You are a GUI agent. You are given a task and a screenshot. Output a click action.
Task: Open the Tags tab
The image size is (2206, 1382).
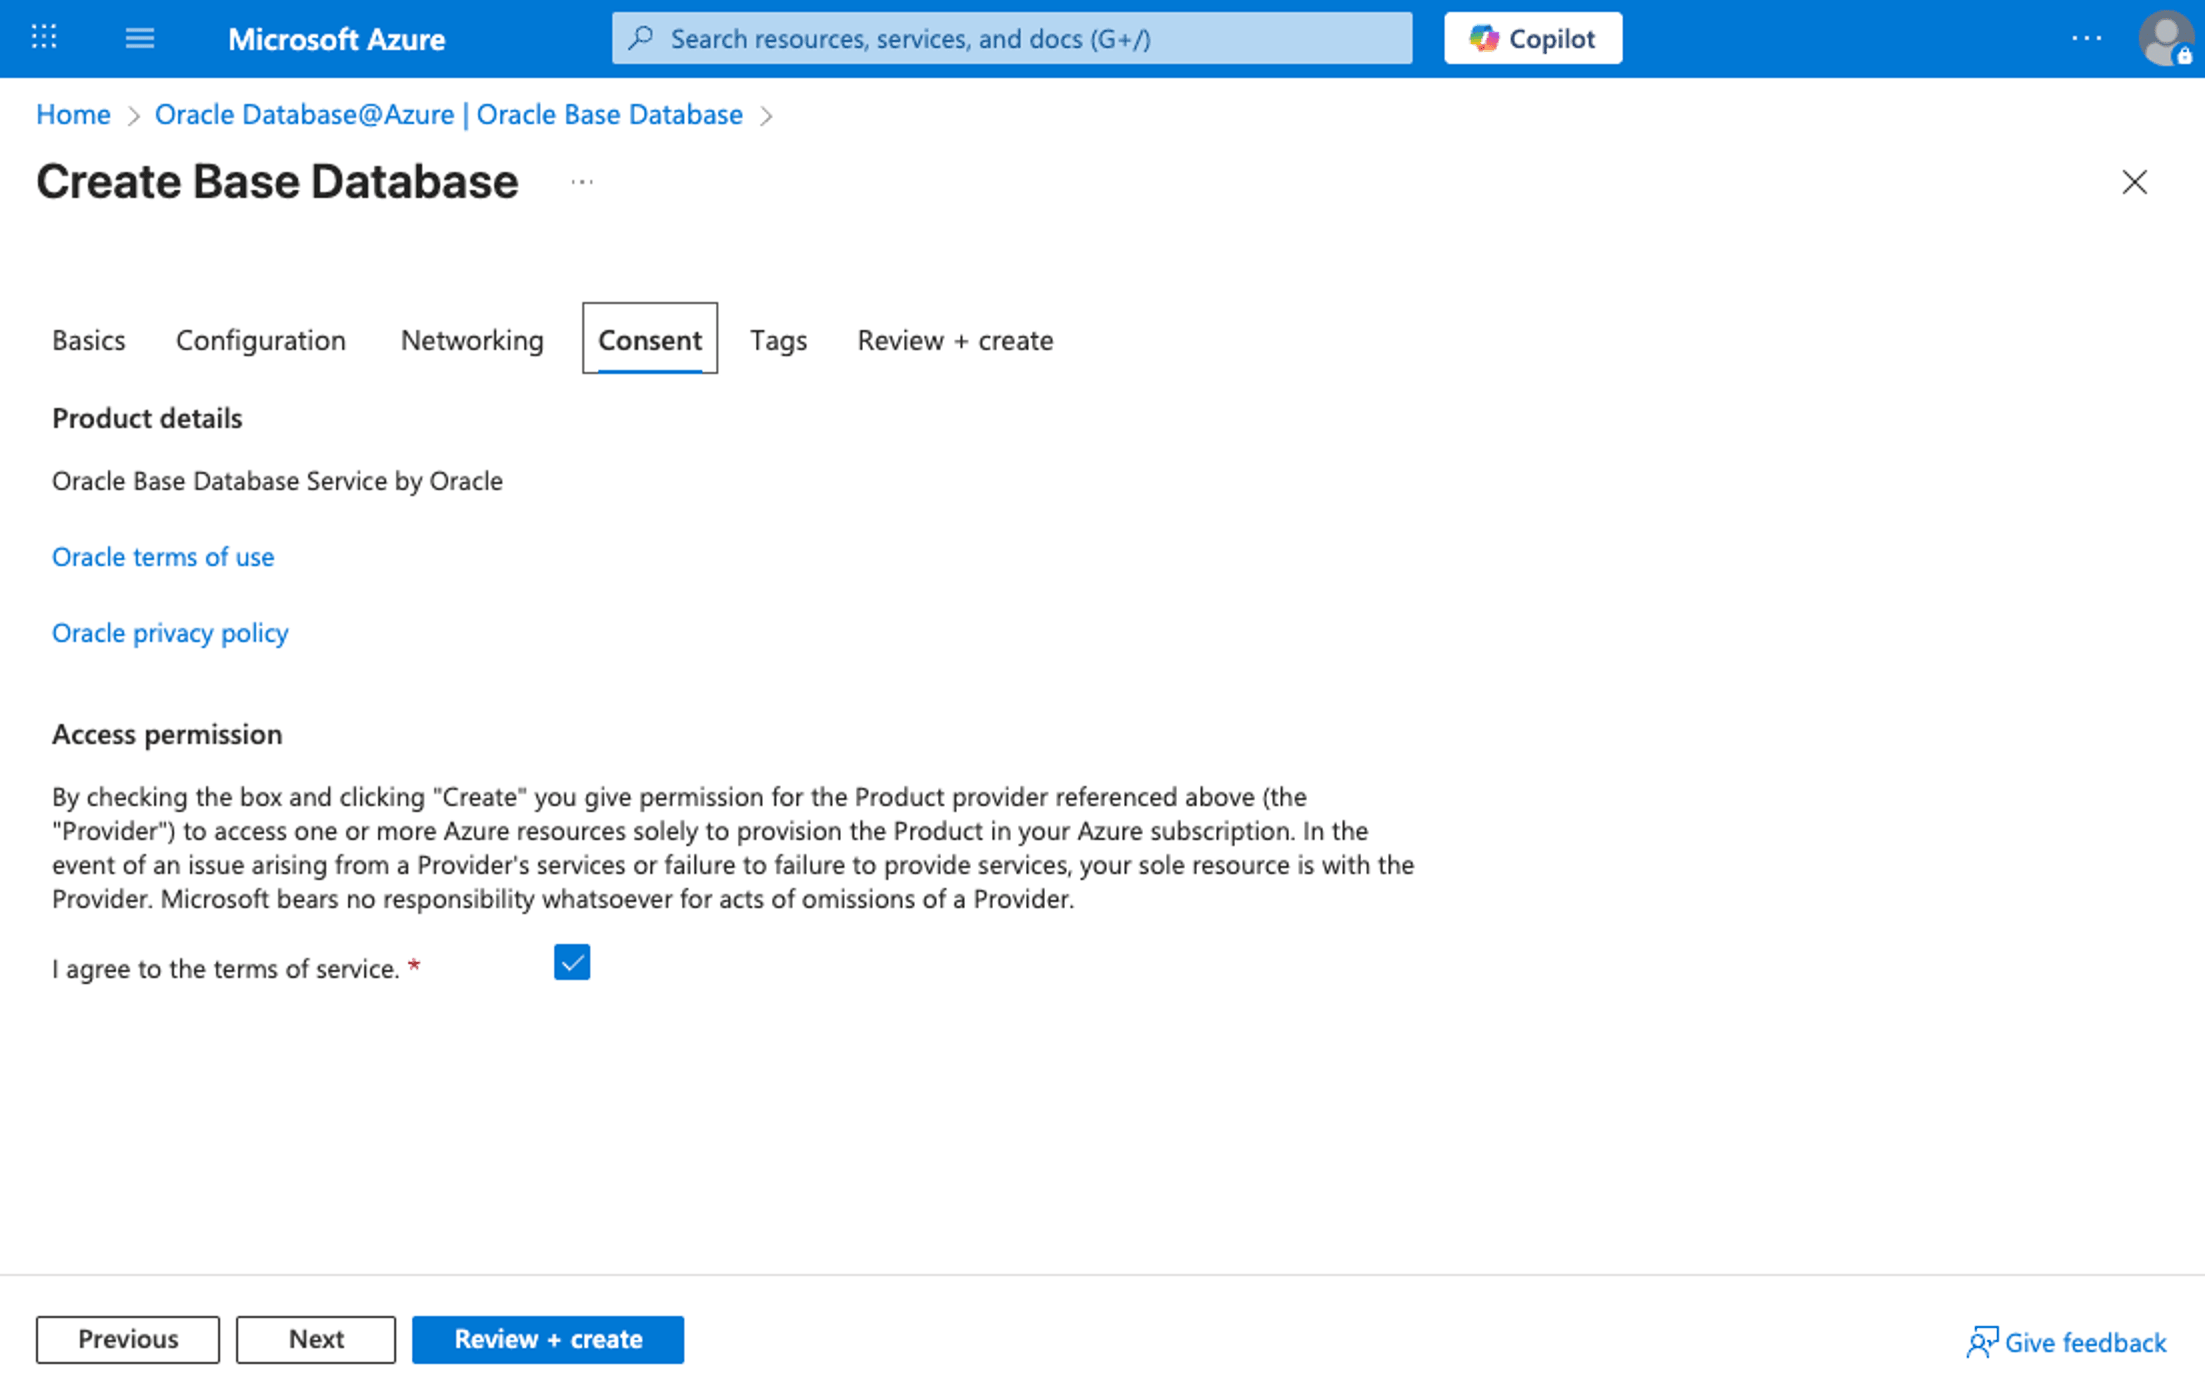(x=778, y=340)
